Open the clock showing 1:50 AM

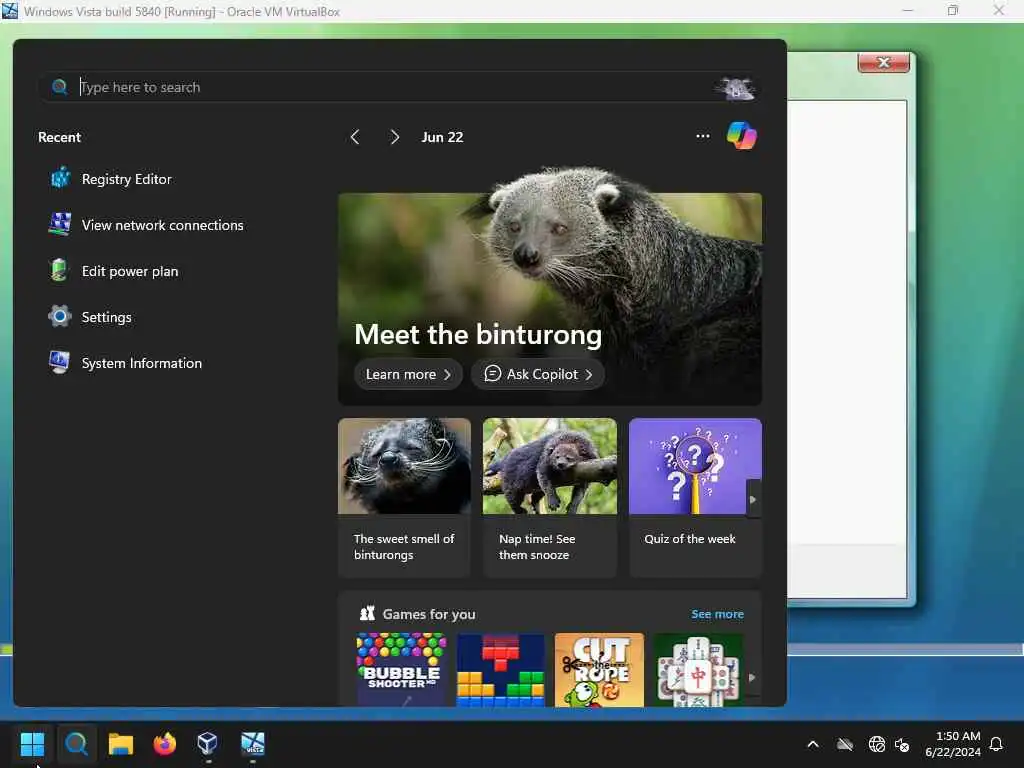[x=953, y=744]
